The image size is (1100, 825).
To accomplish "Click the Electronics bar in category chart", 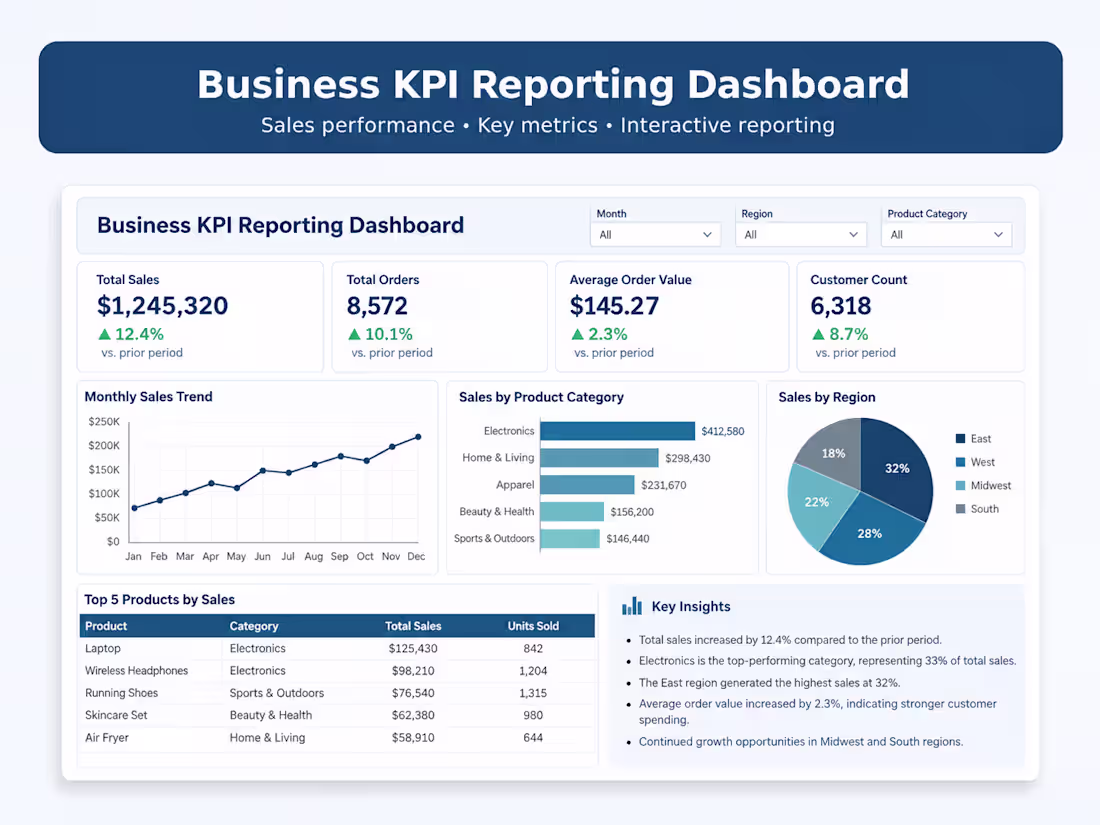I will pos(617,431).
